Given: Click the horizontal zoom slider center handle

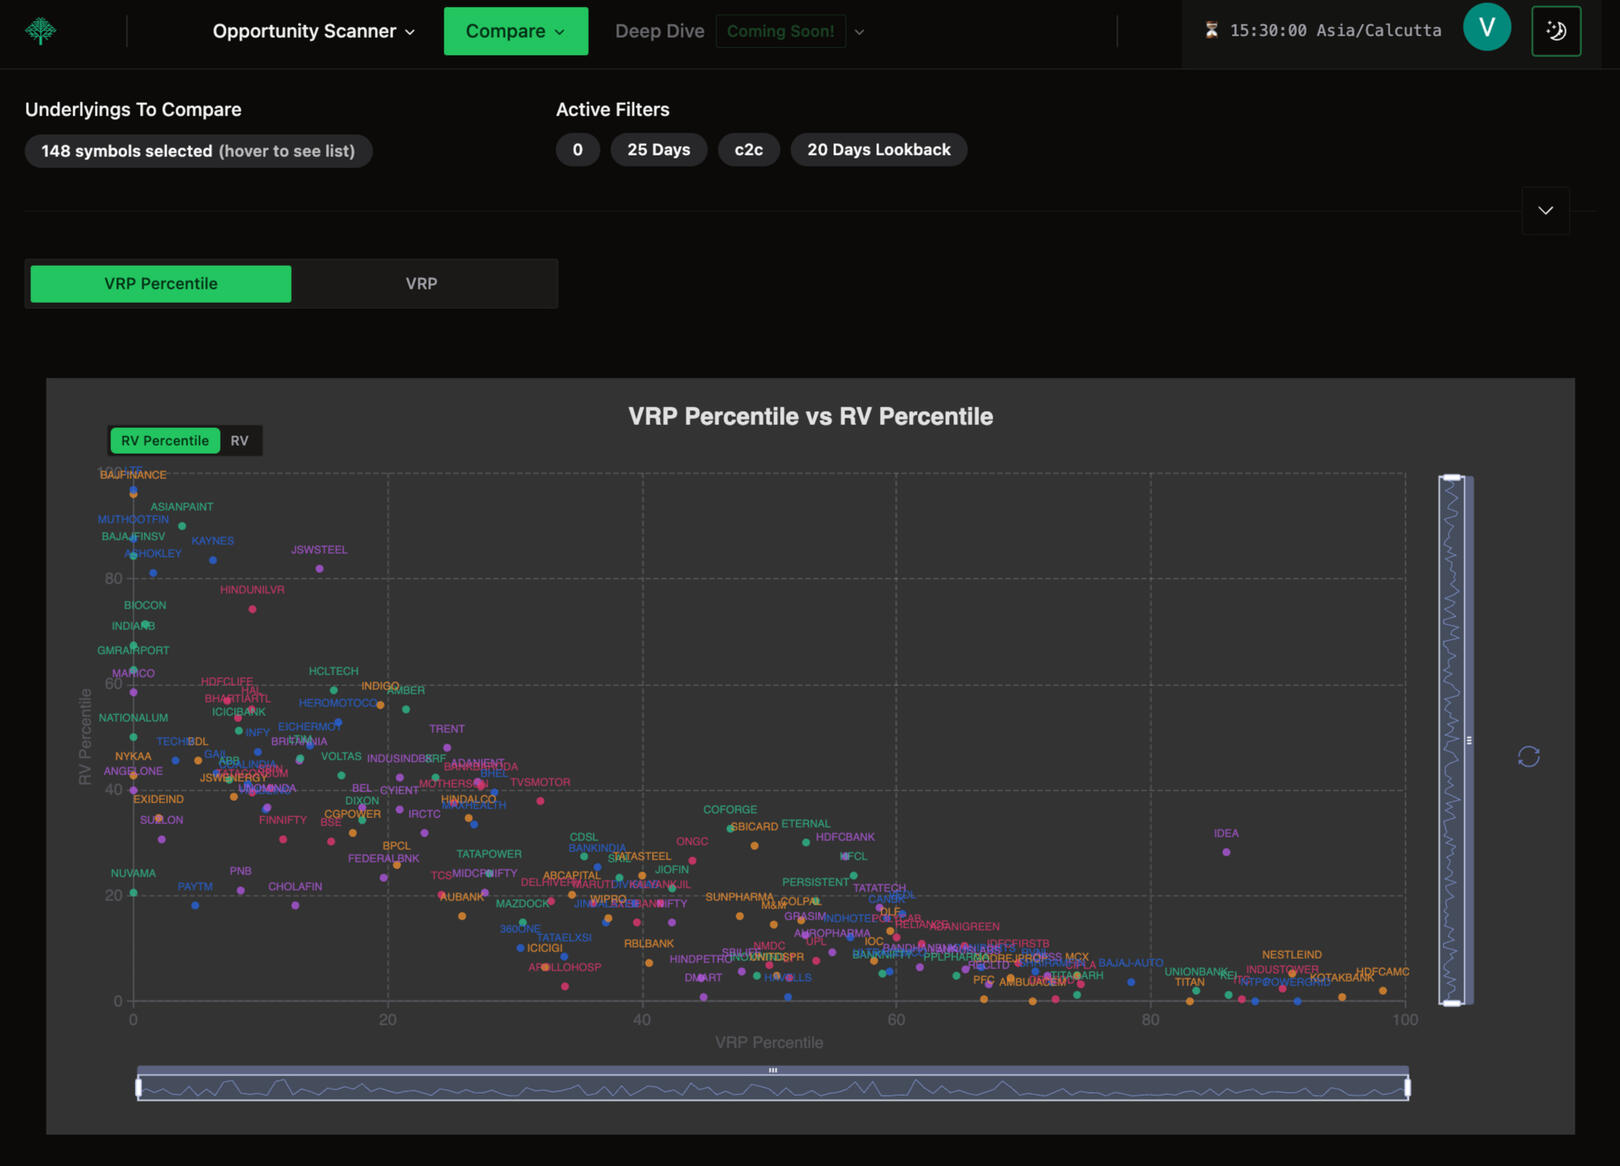Looking at the screenshot, I should 773,1070.
